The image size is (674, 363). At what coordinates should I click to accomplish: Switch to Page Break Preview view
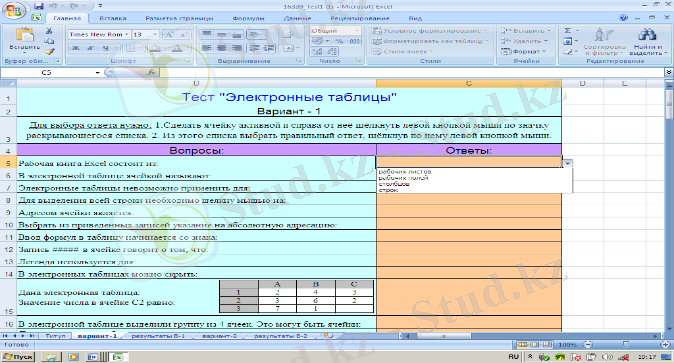coord(547,345)
